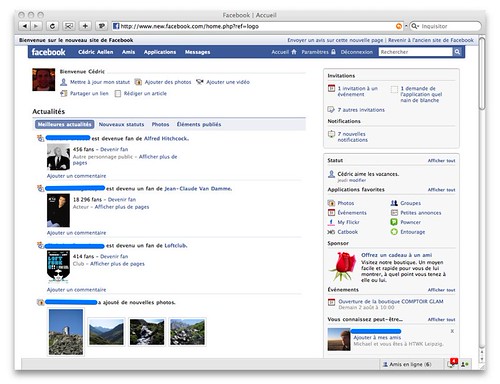500x384 pixels.
Task: Click the camera icon beside Ajouter une vidéo
Action: coord(199,82)
